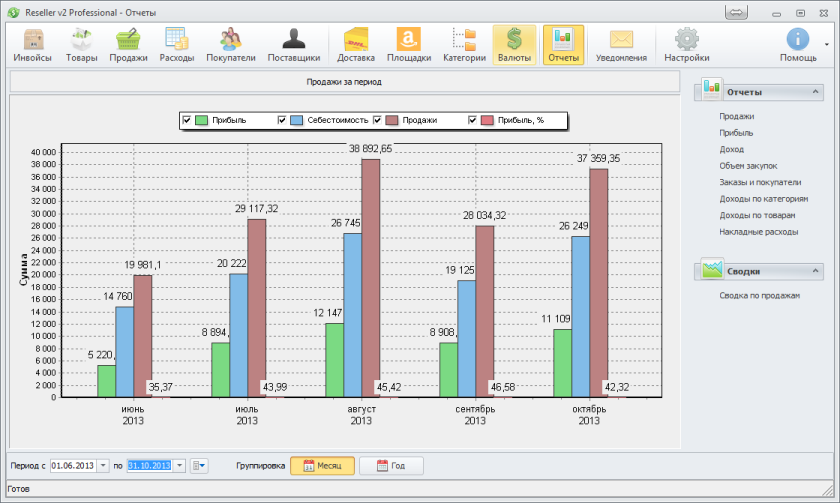
Task: Open the end date dropdown calendar
Action: tap(180, 466)
